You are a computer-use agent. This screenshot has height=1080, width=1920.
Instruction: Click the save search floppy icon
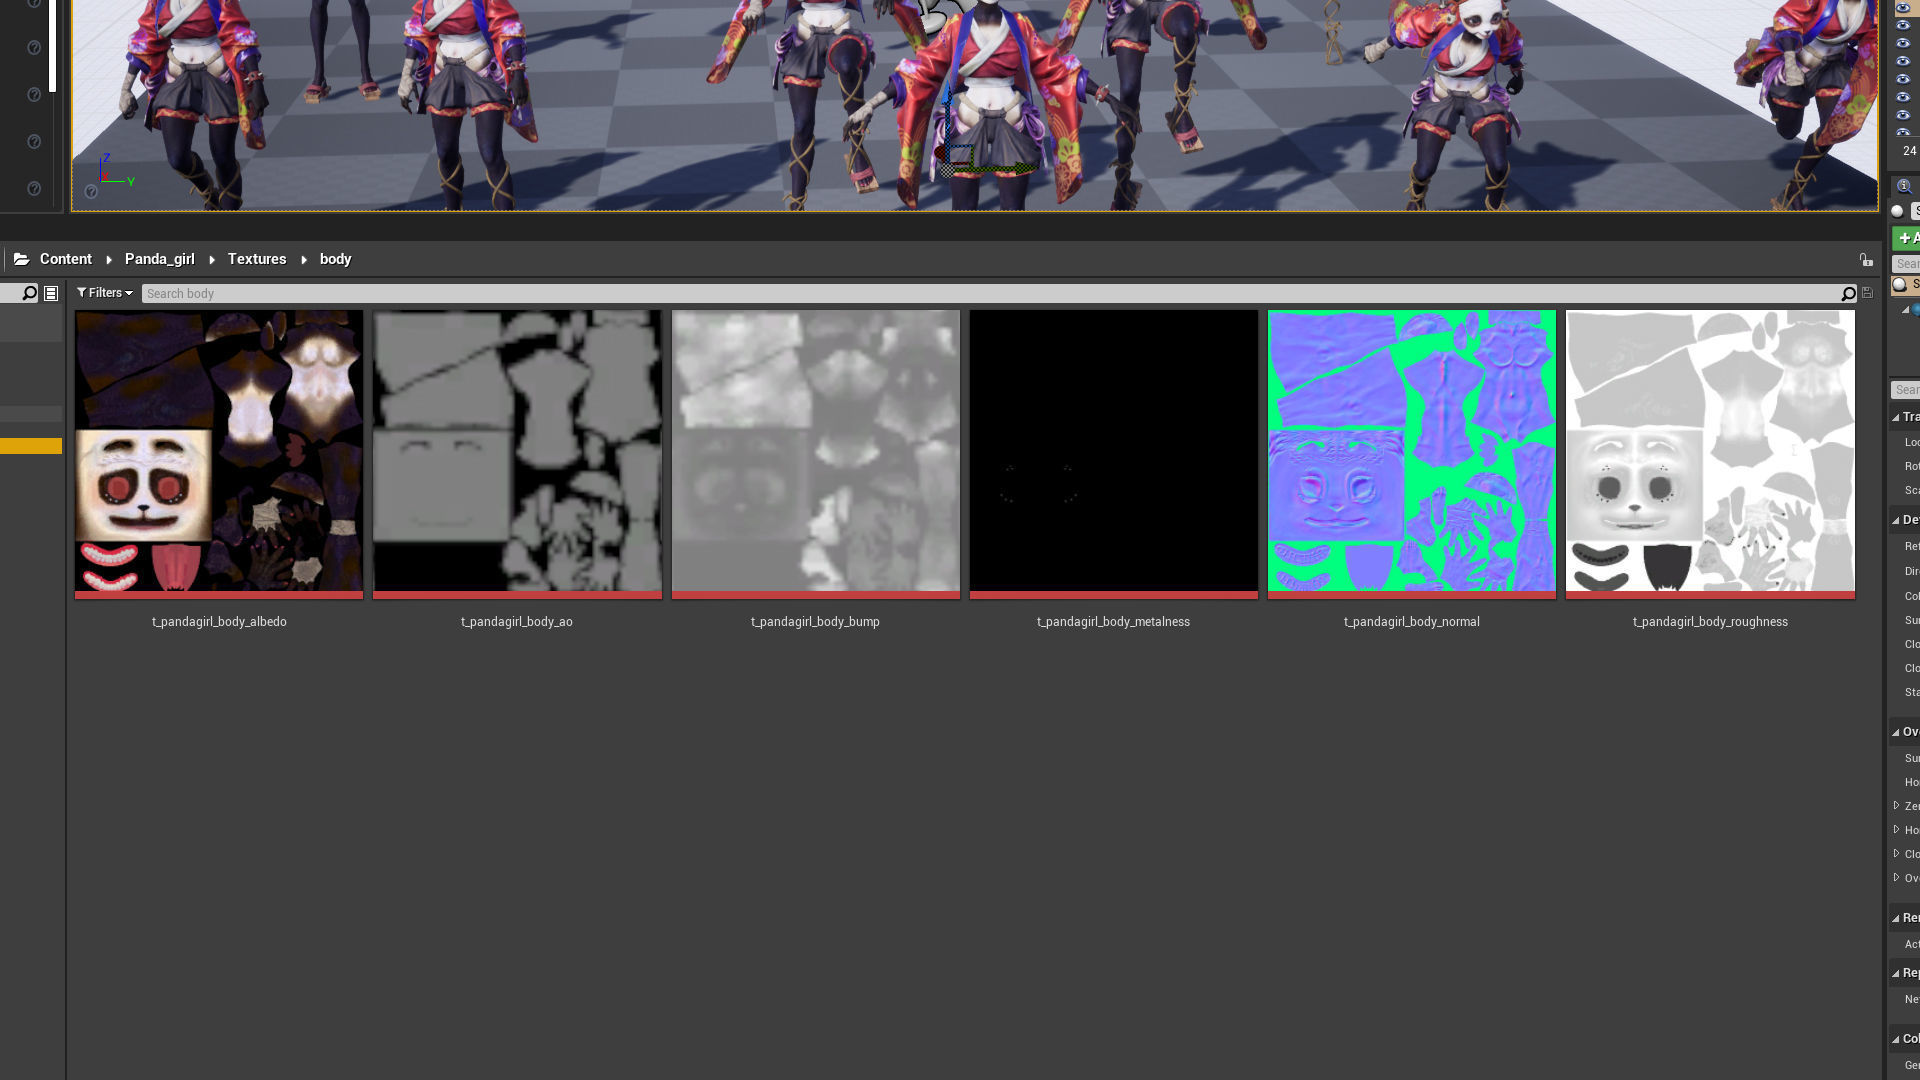pos(1867,293)
